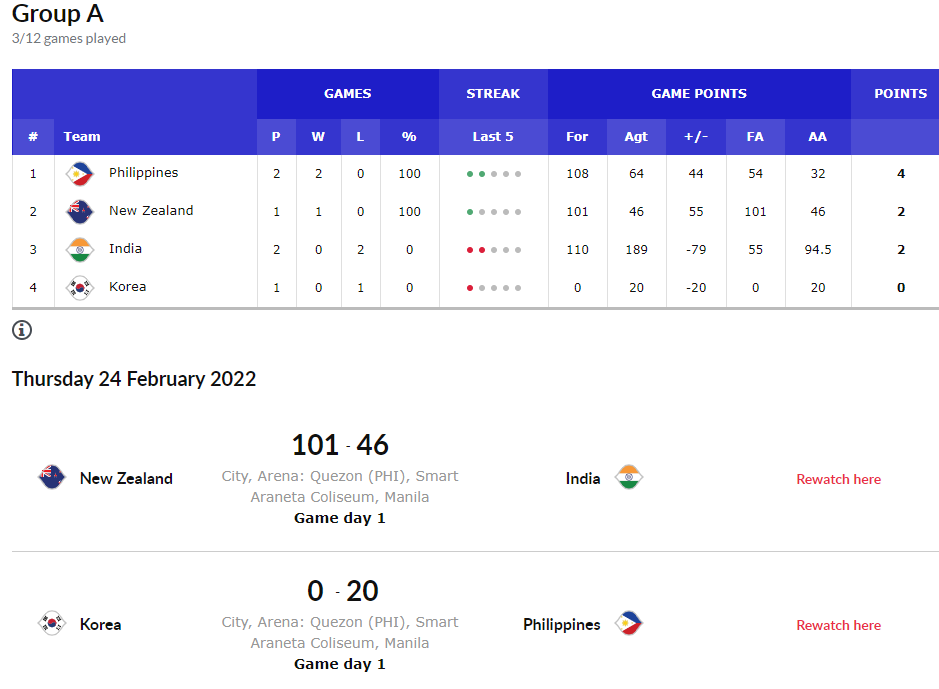
Task: Click India's 94.5 AA value
Action: [x=818, y=250]
